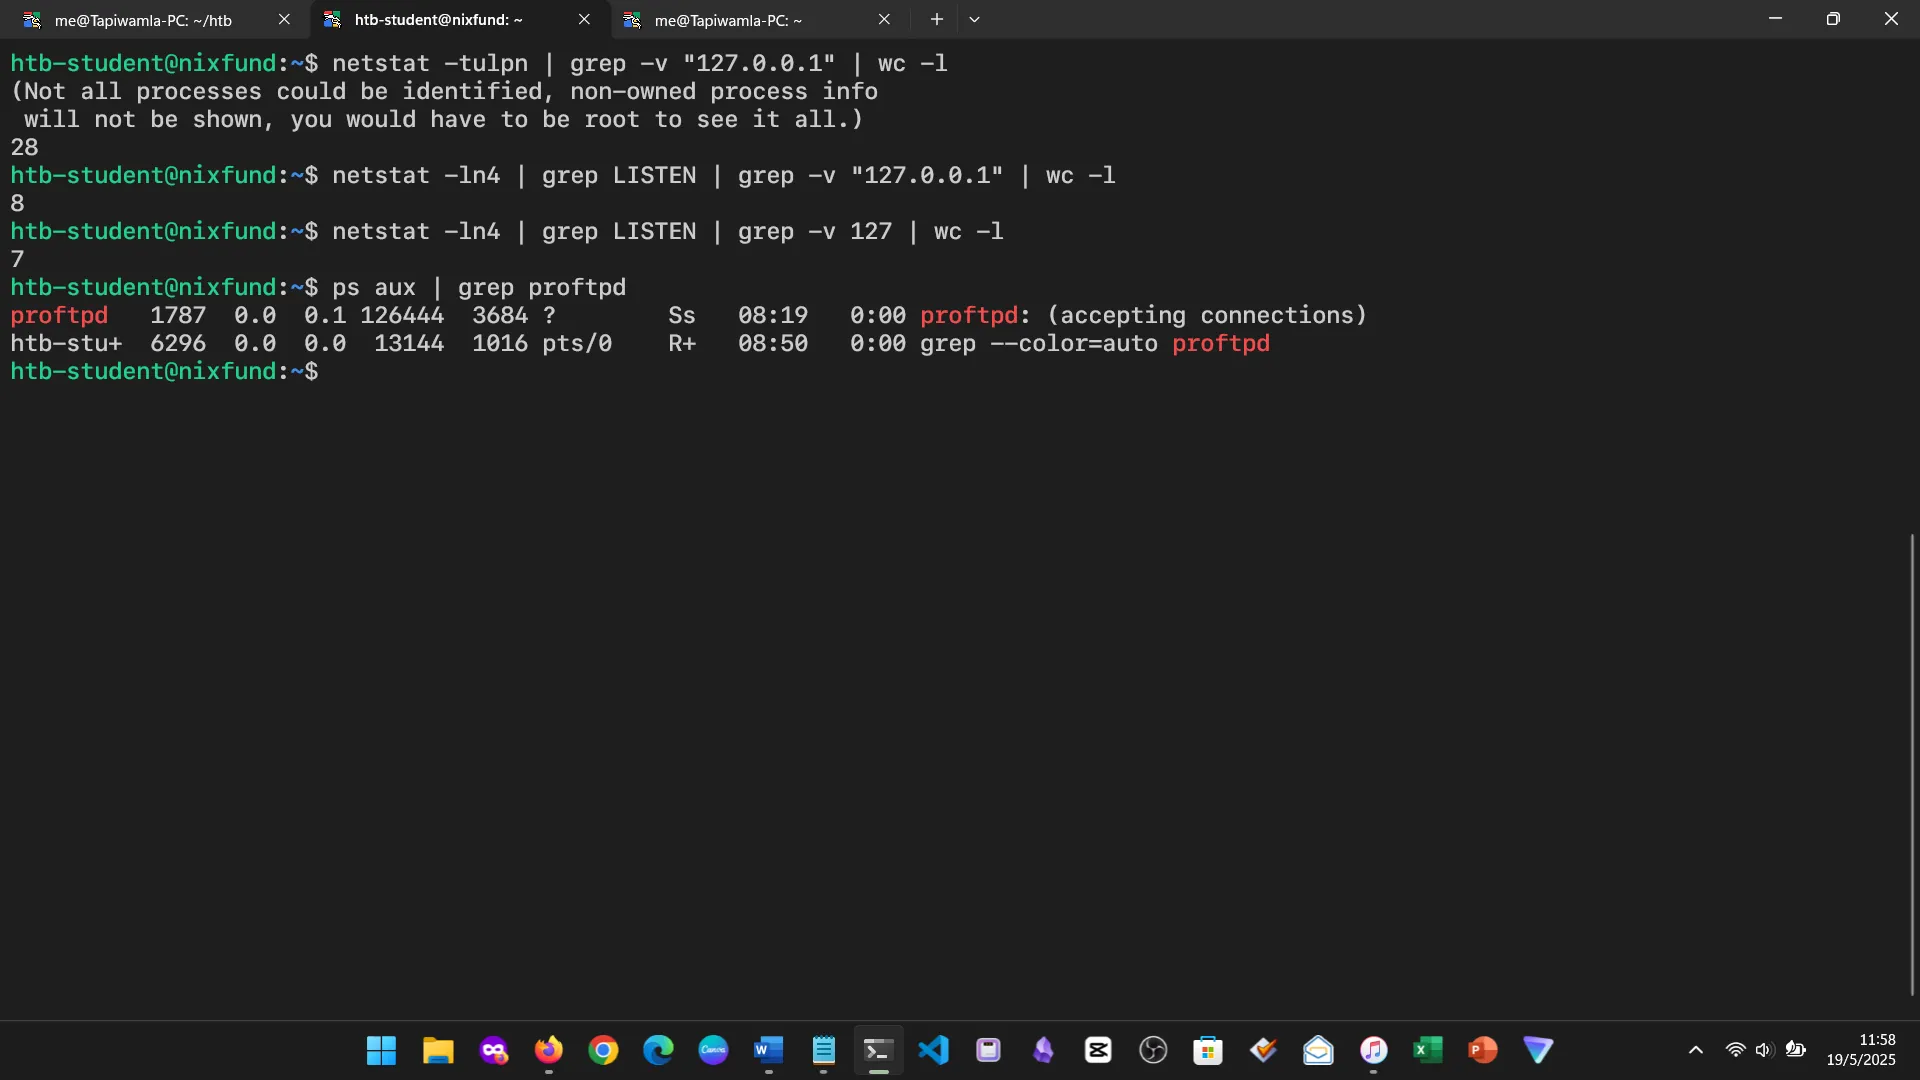Open a new terminal tab with the plus button
This screenshot has height=1080, width=1920.
coord(936,19)
